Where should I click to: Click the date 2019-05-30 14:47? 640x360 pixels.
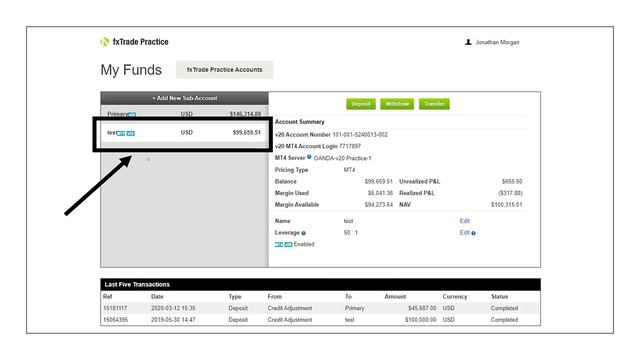[x=173, y=320]
